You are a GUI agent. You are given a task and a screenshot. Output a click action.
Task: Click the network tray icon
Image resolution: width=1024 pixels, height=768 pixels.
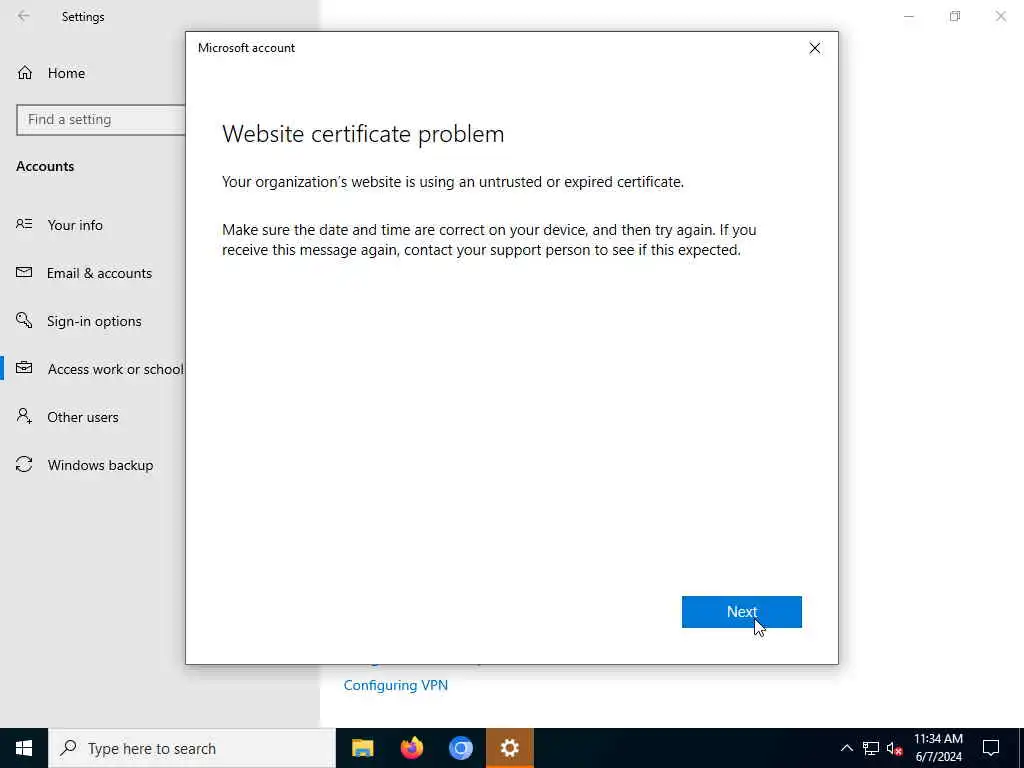coord(871,748)
